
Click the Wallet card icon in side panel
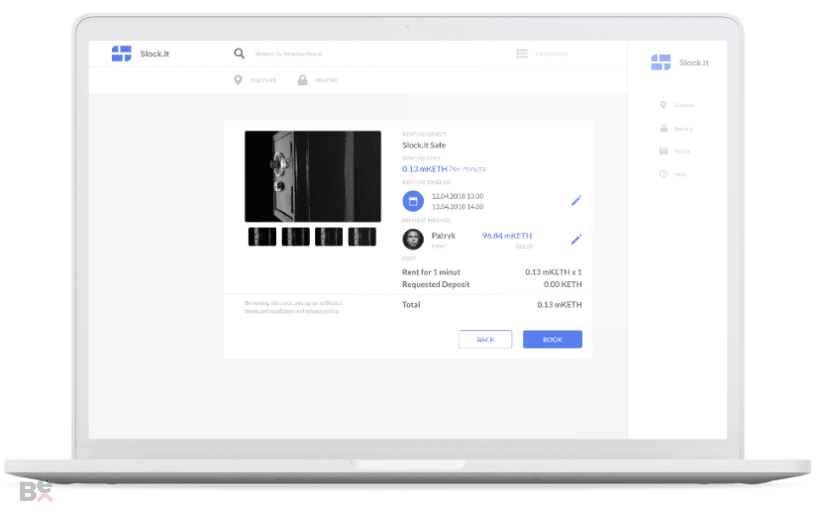(x=664, y=151)
